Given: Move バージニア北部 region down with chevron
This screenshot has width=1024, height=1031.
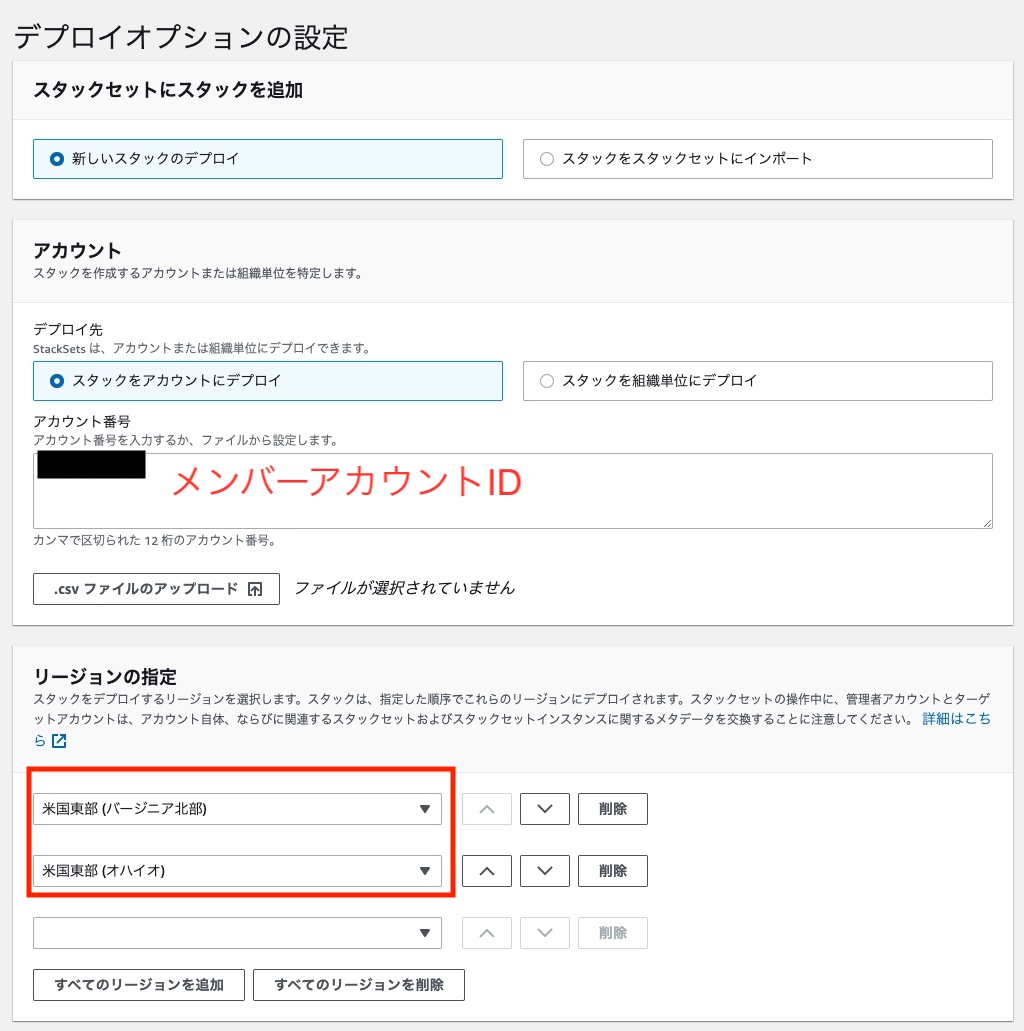Looking at the screenshot, I should pos(545,809).
